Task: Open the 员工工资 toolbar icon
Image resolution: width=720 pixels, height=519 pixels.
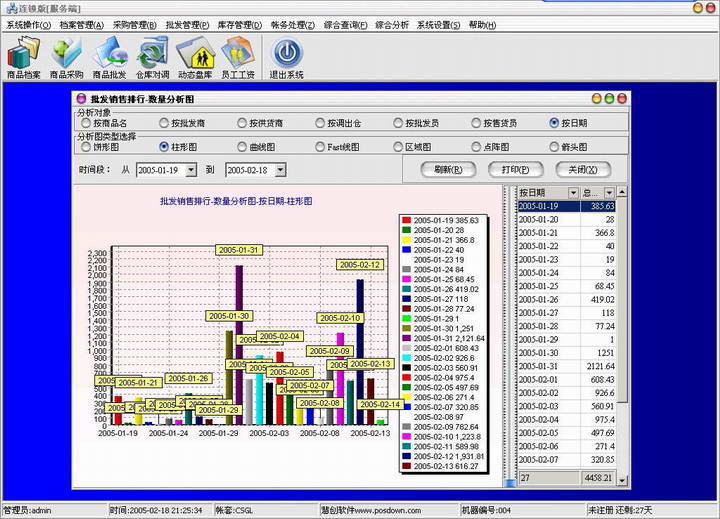Action: tap(238, 58)
